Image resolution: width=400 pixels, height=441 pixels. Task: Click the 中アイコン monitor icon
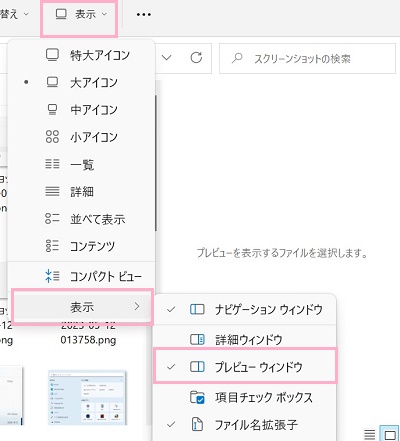52,109
